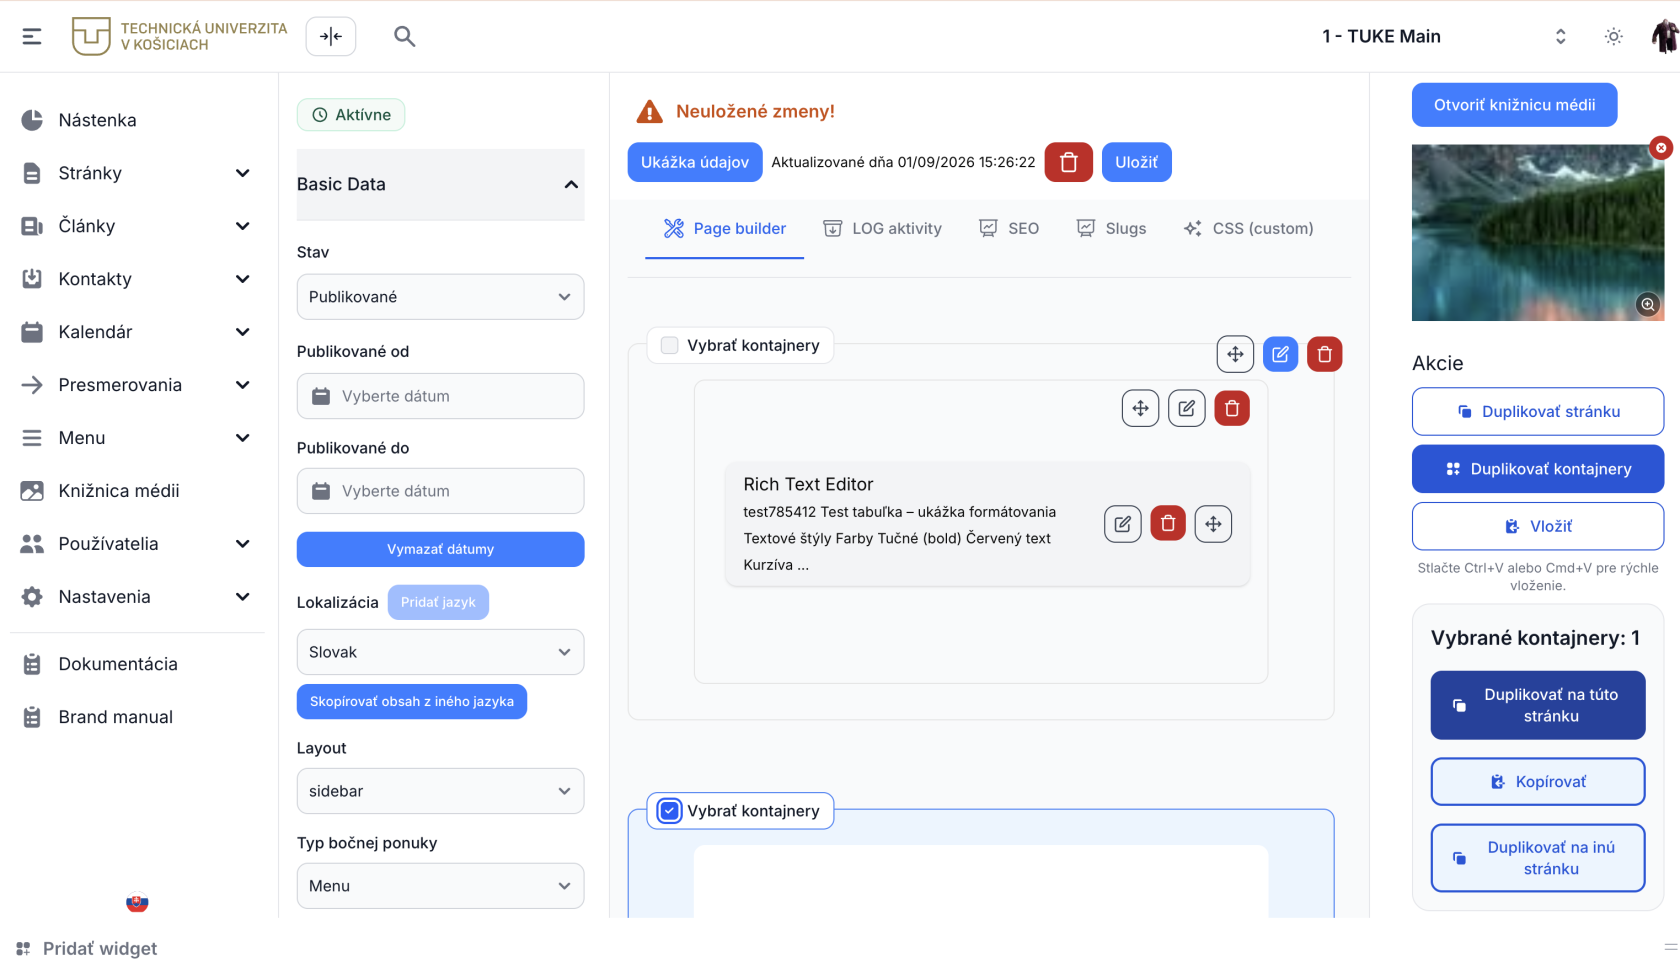Screen dimensions: 1680x973
Task: Click the zoom magnifier on the media thumbnail
Action: coord(1648,304)
